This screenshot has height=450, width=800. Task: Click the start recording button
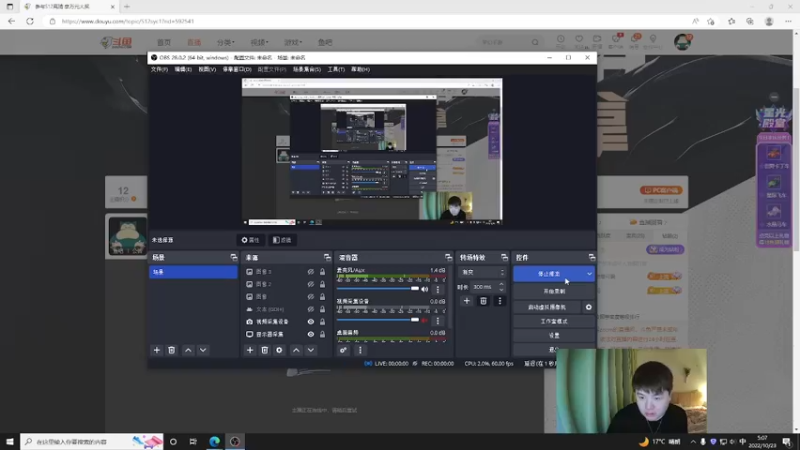tap(554, 291)
